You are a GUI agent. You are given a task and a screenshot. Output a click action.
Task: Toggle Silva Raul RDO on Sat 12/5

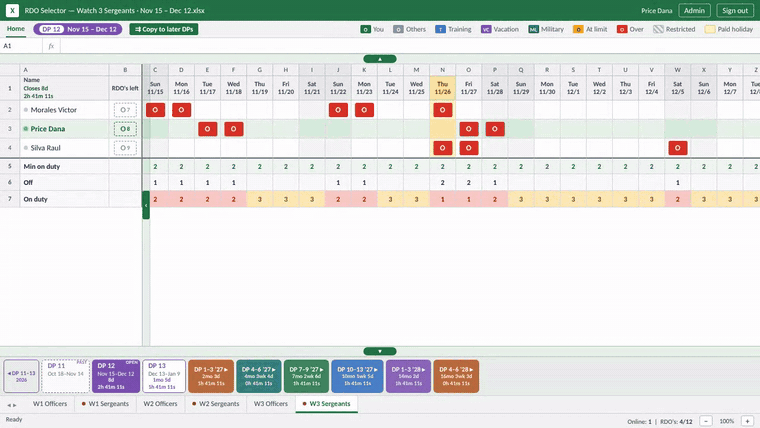[x=678, y=148]
